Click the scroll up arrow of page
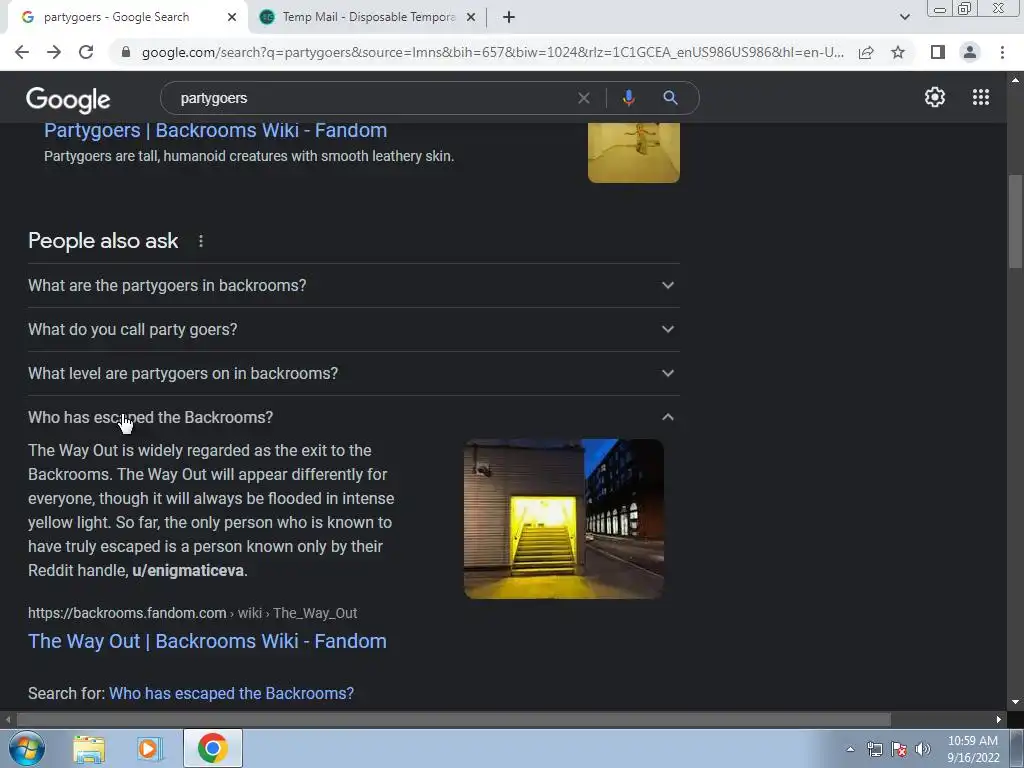The height and width of the screenshot is (768, 1024). tap(1015, 80)
